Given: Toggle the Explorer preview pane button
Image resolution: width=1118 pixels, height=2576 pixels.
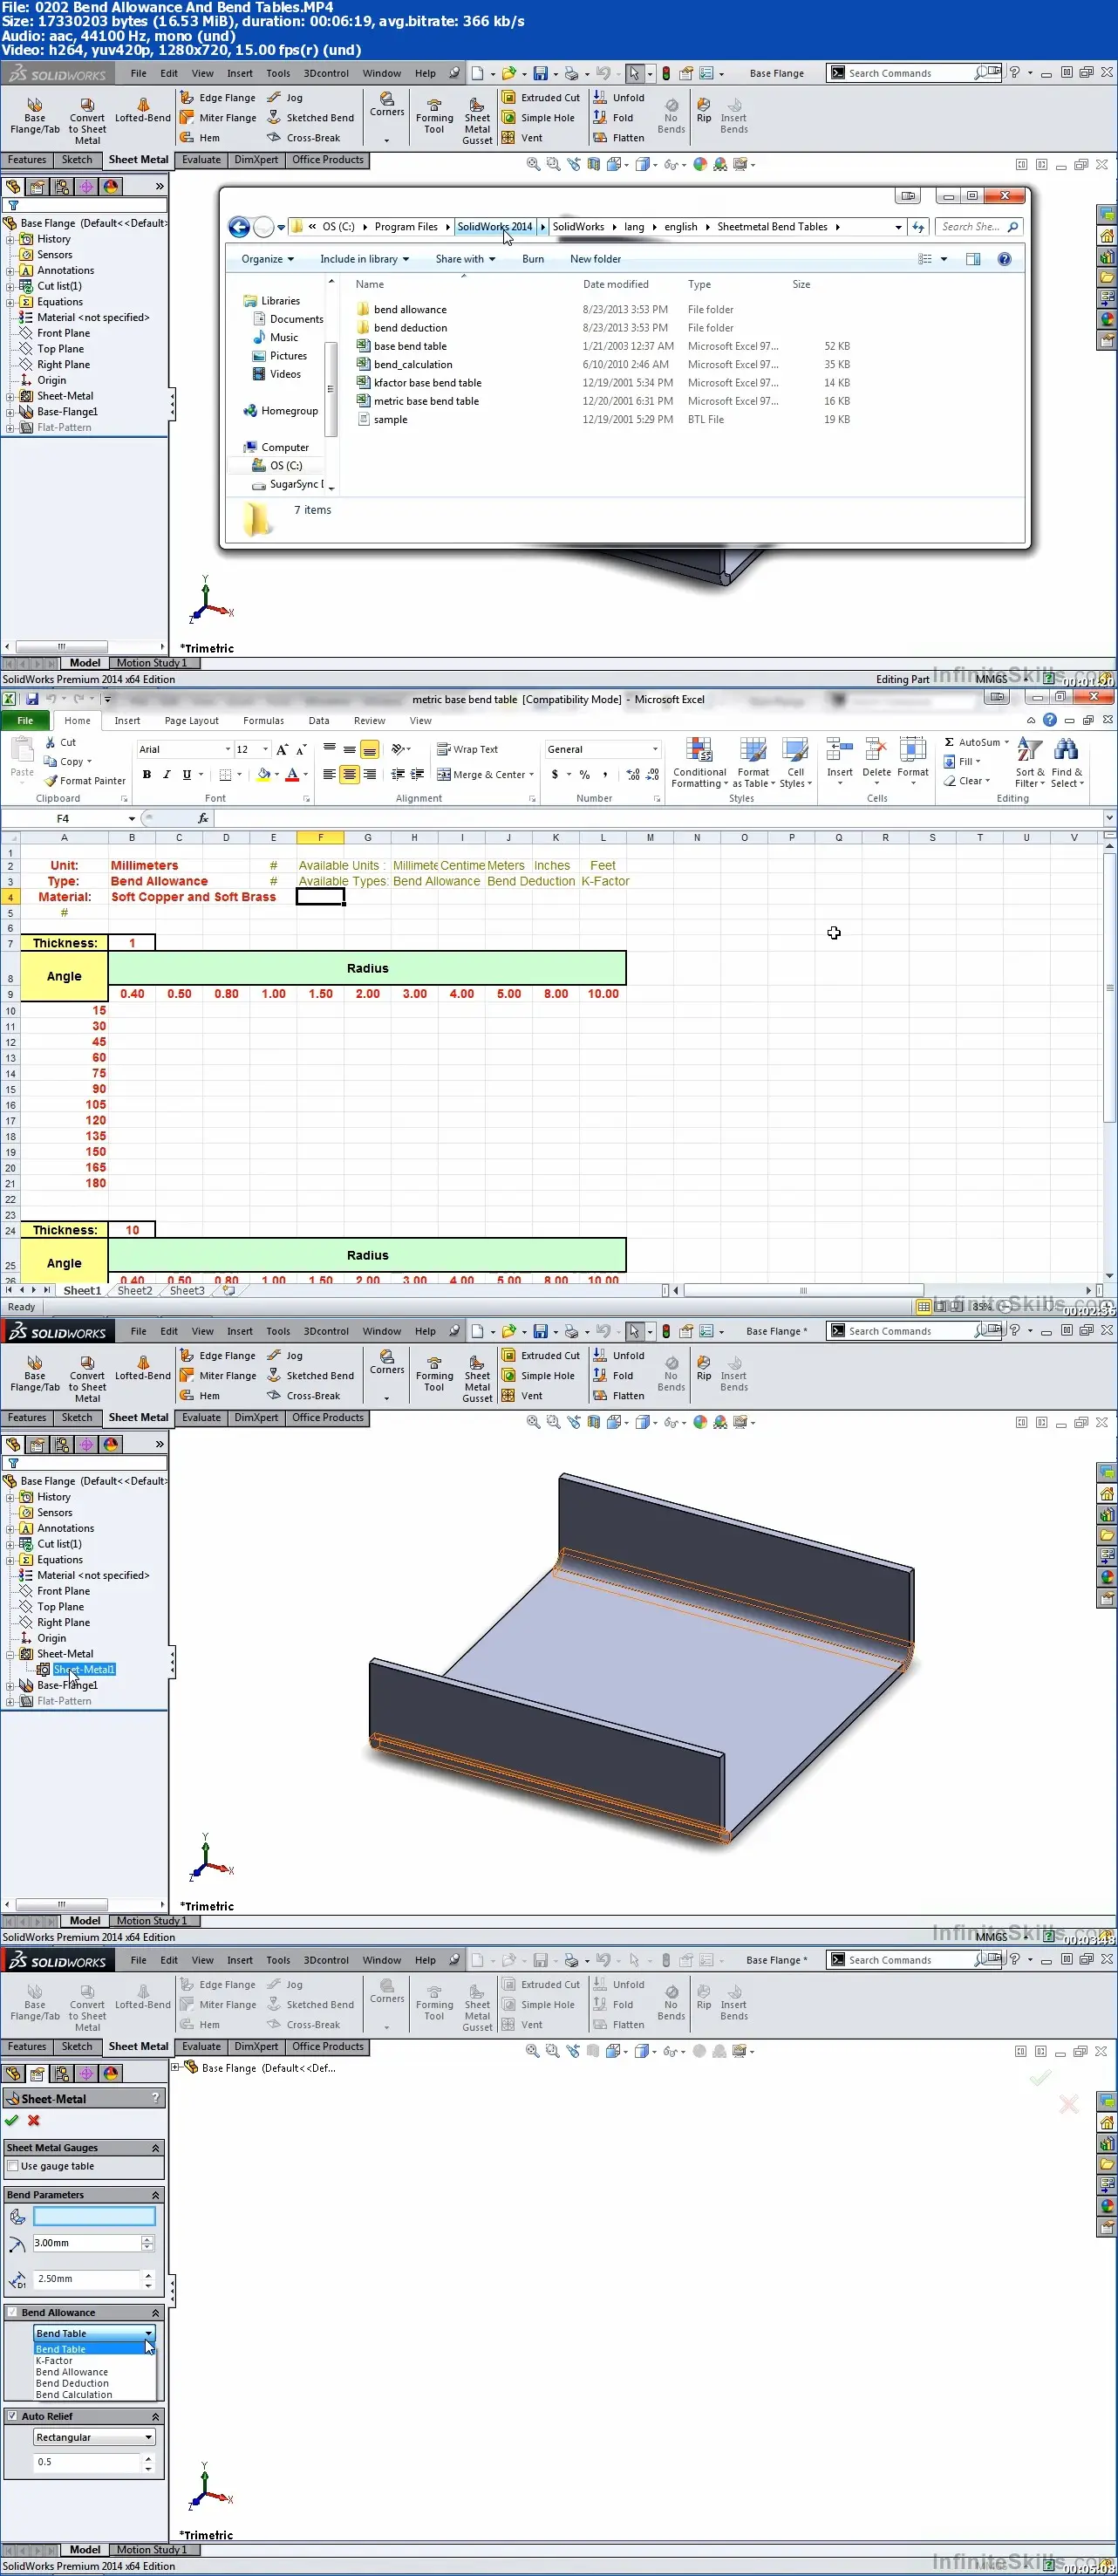Looking at the screenshot, I should click(973, 259).
